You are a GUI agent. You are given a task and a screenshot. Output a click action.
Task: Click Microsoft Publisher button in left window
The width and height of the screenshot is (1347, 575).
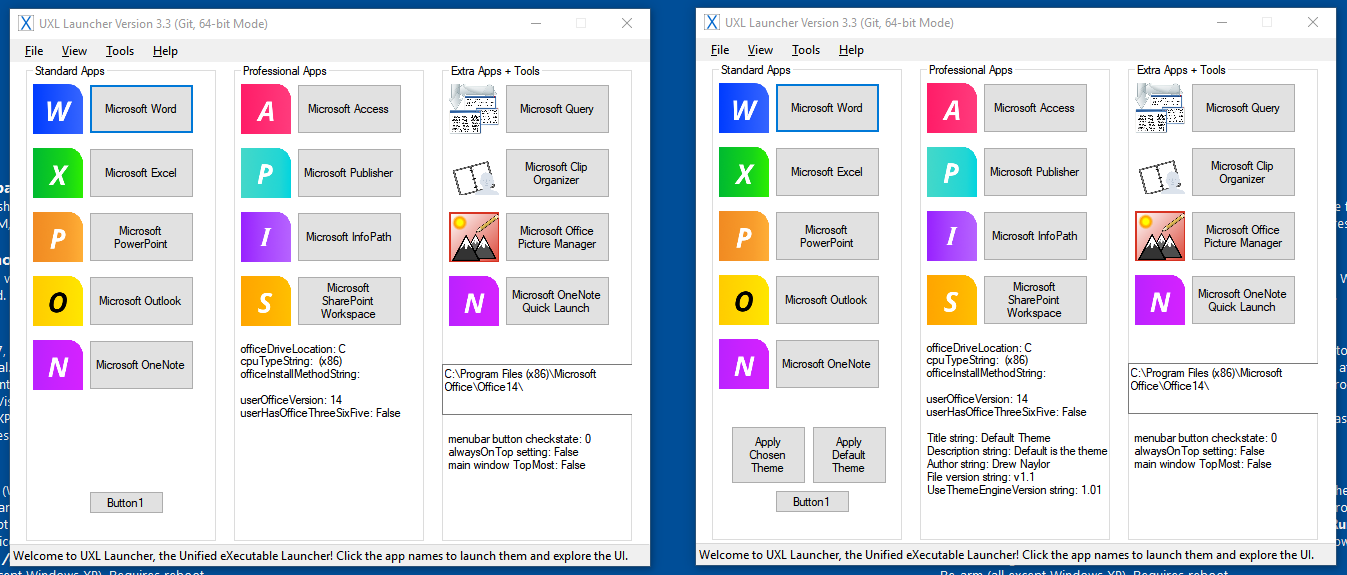tap(349, 173)
